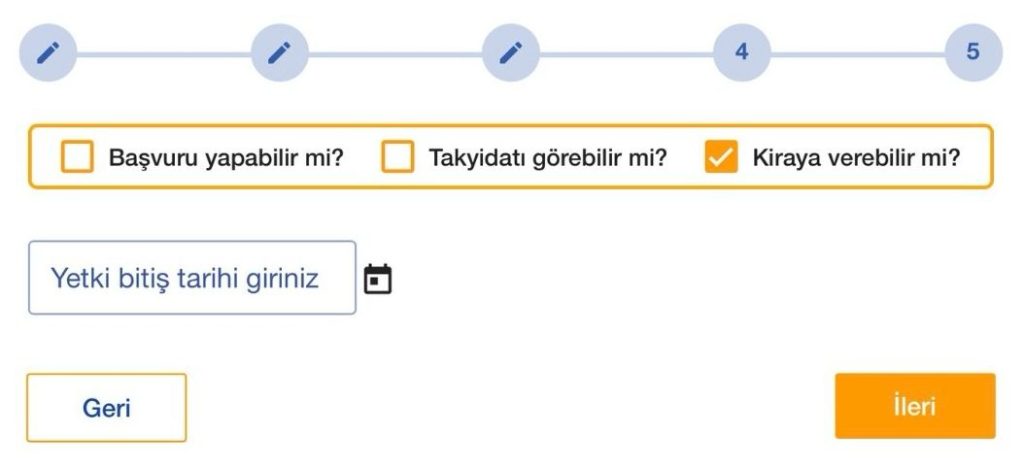The height and width of the screenshot is (468, 1024).
Task: Click the connector line between steps 2 and 3
Action: 395,53
